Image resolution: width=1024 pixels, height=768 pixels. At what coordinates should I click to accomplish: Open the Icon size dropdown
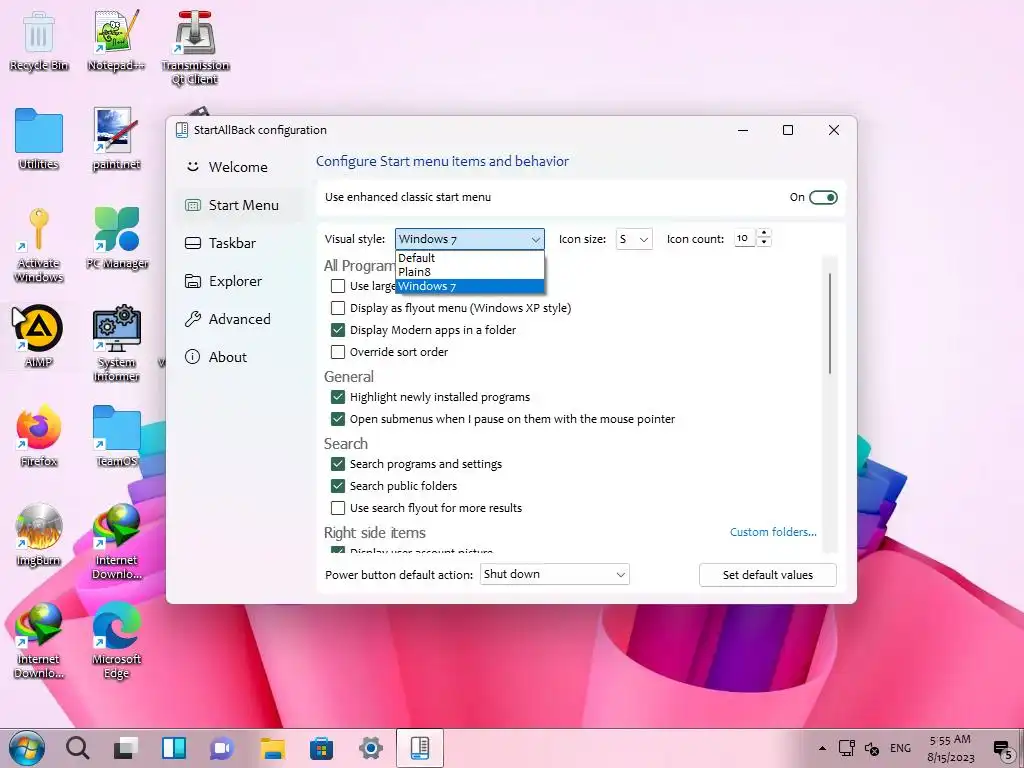633,239
